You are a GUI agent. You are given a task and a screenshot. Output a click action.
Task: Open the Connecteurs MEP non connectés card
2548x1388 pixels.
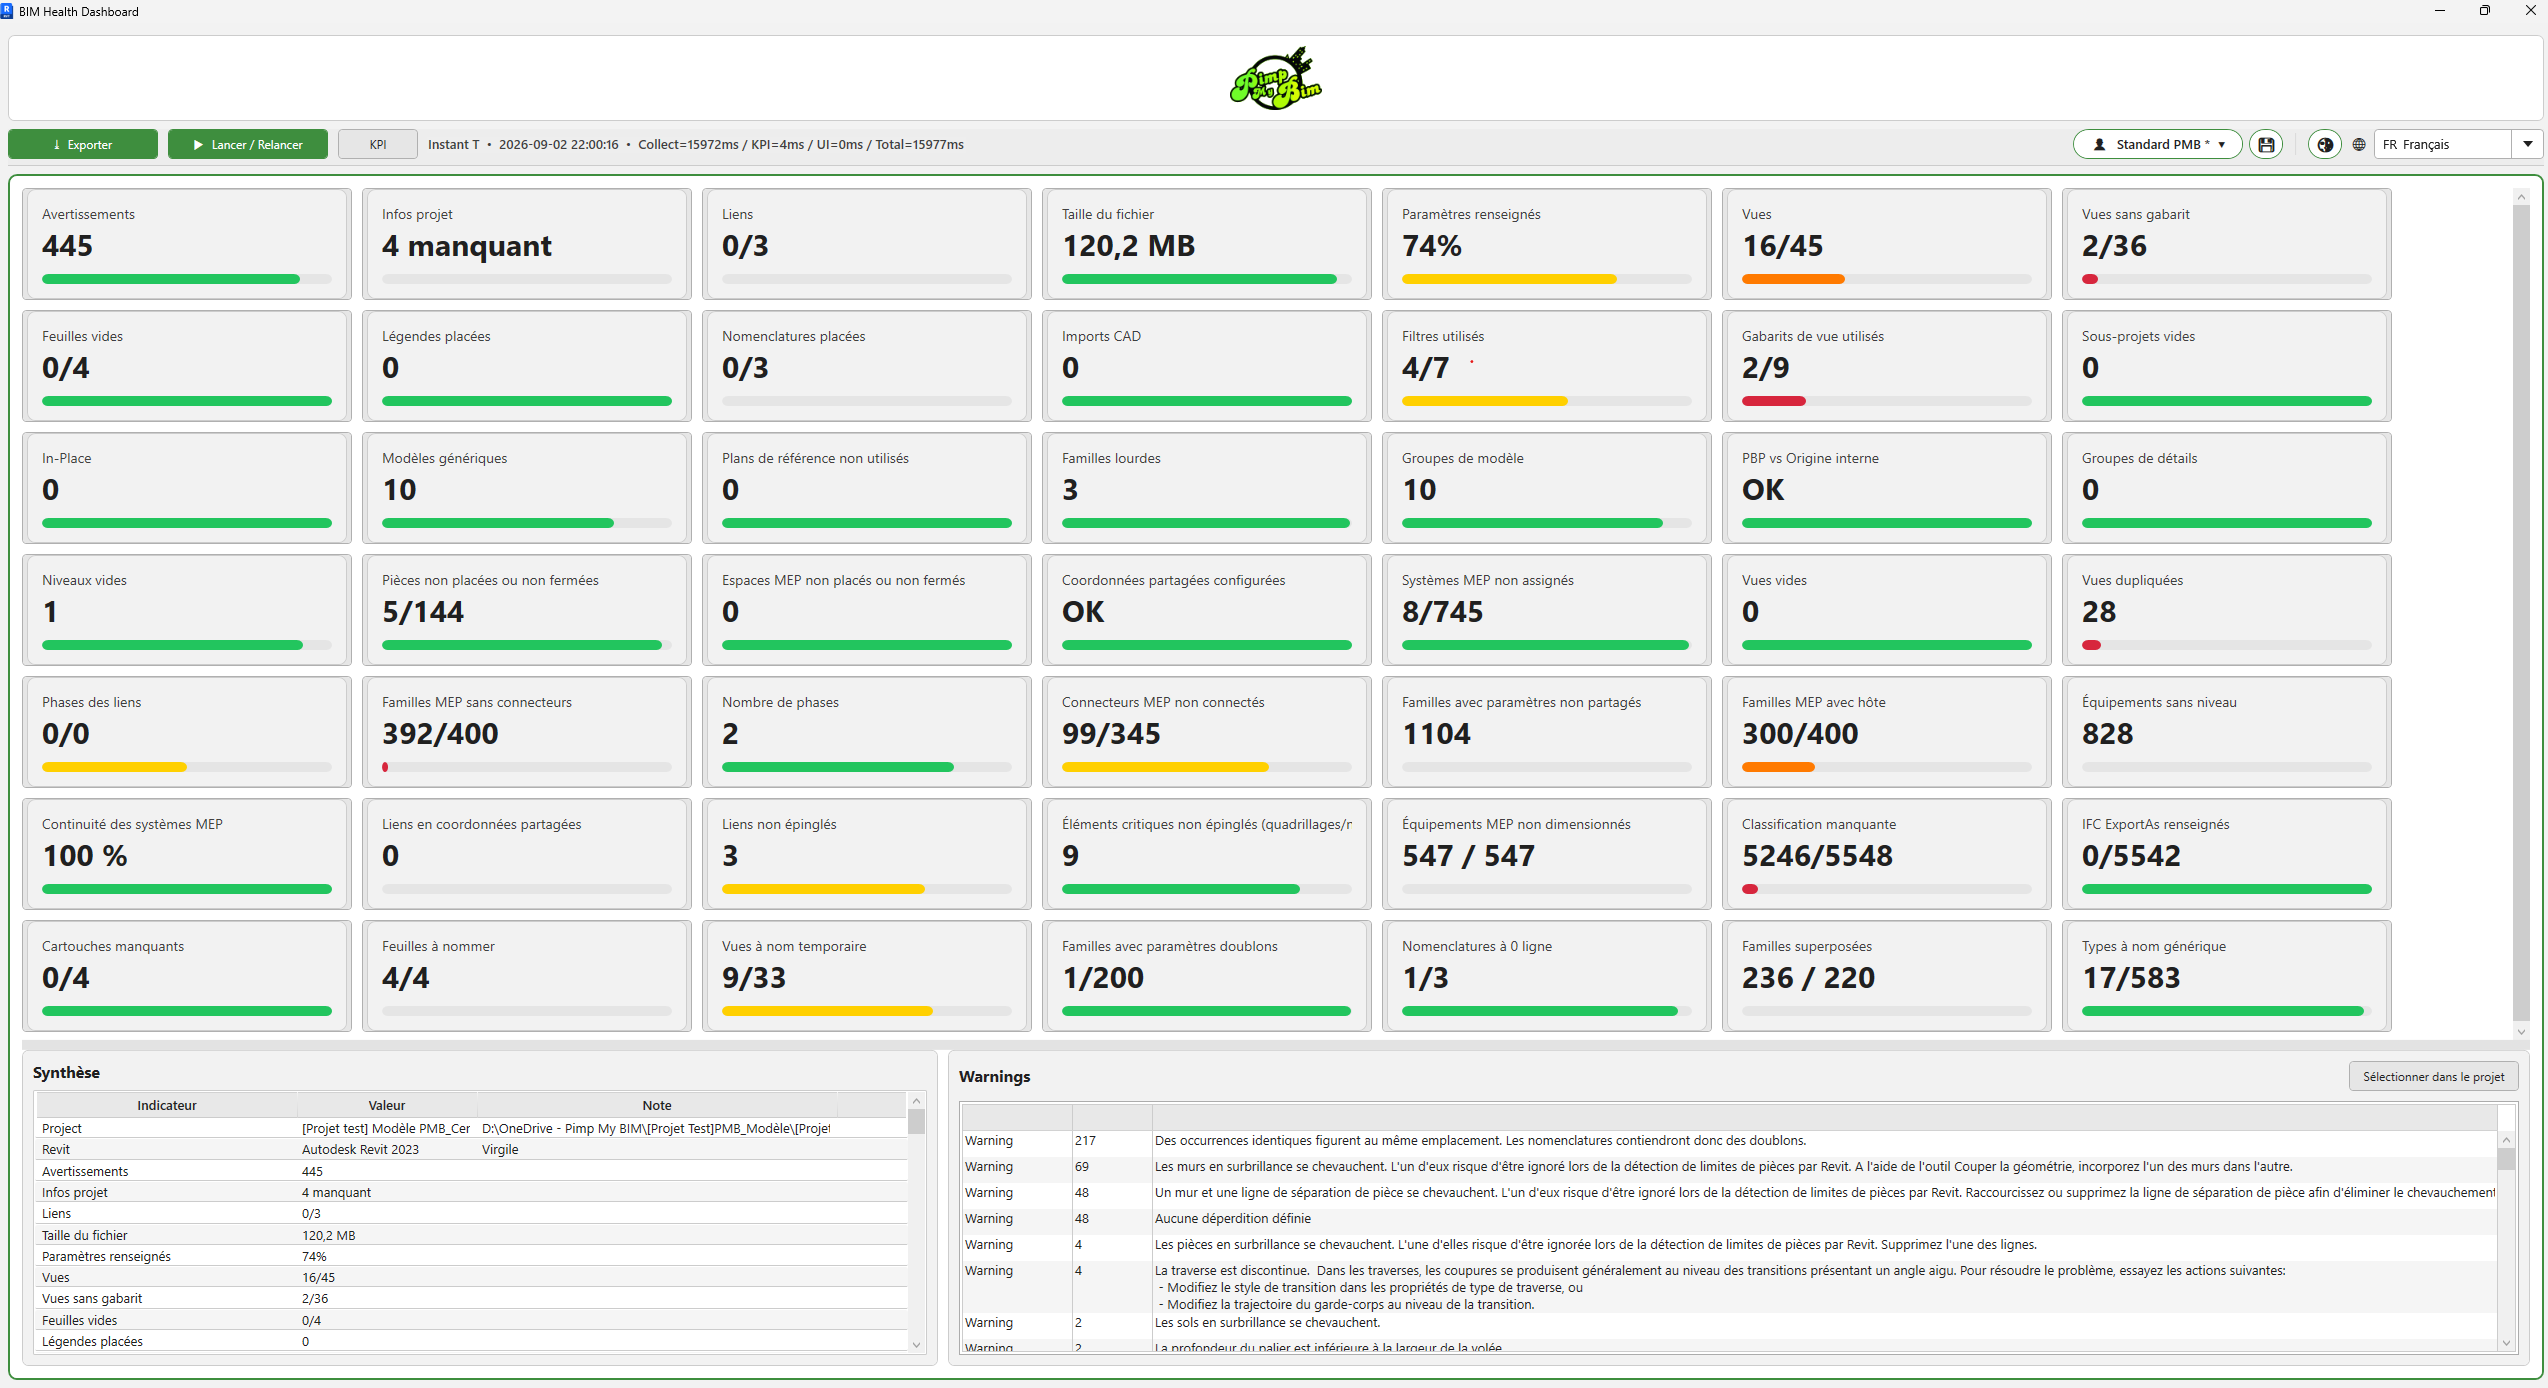coord(1207,732)
